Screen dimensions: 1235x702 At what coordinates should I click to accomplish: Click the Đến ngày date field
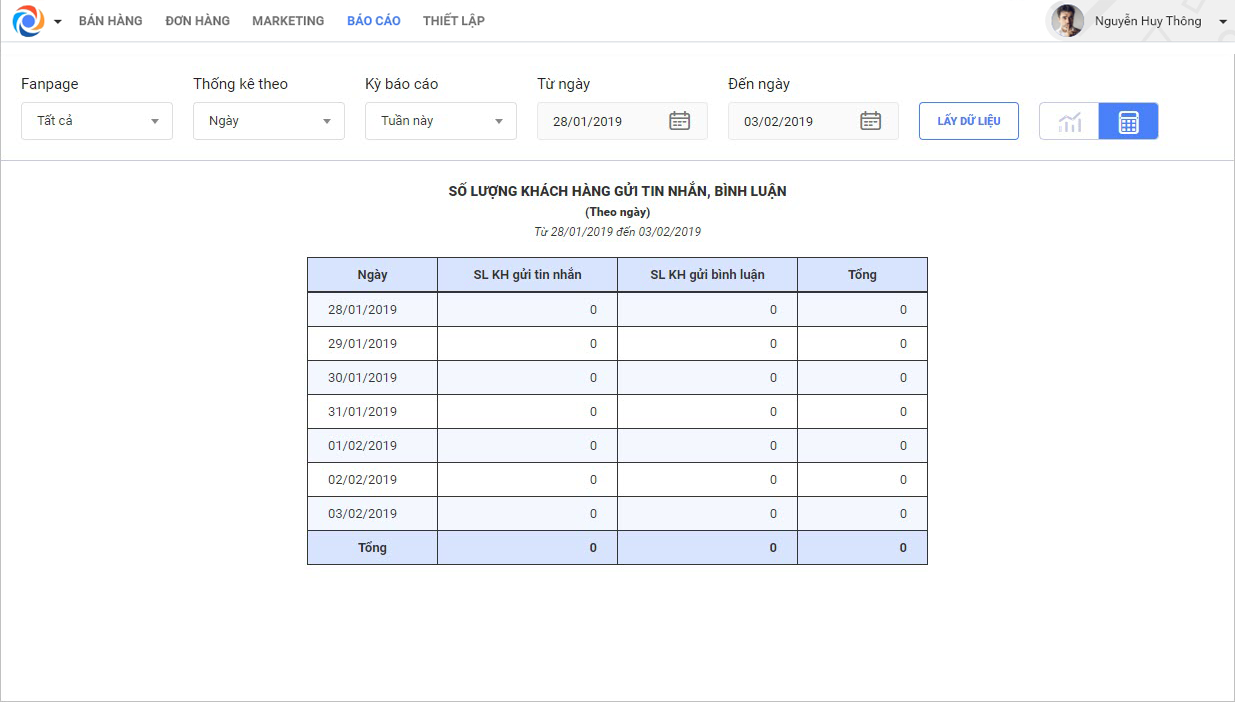pyautogui.click(x=791, y=121)
